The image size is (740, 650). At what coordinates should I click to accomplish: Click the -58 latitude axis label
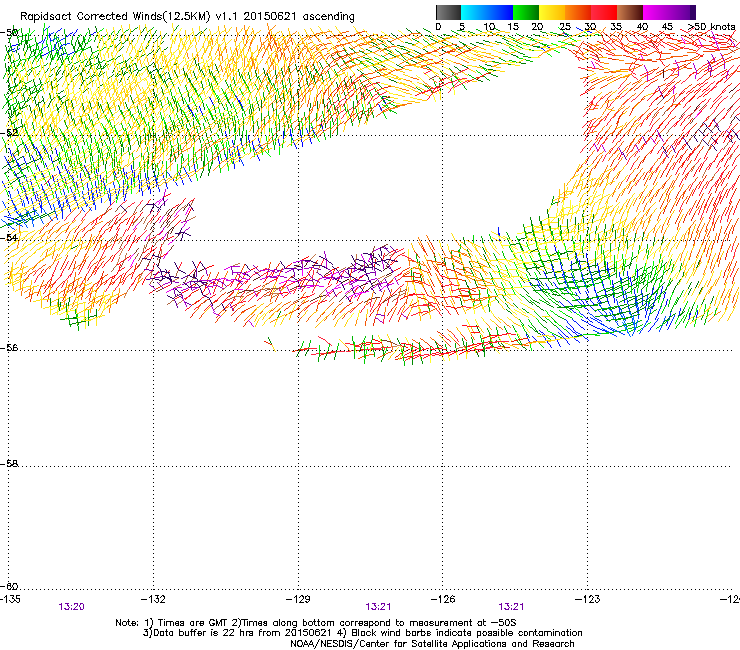point(9,464)
